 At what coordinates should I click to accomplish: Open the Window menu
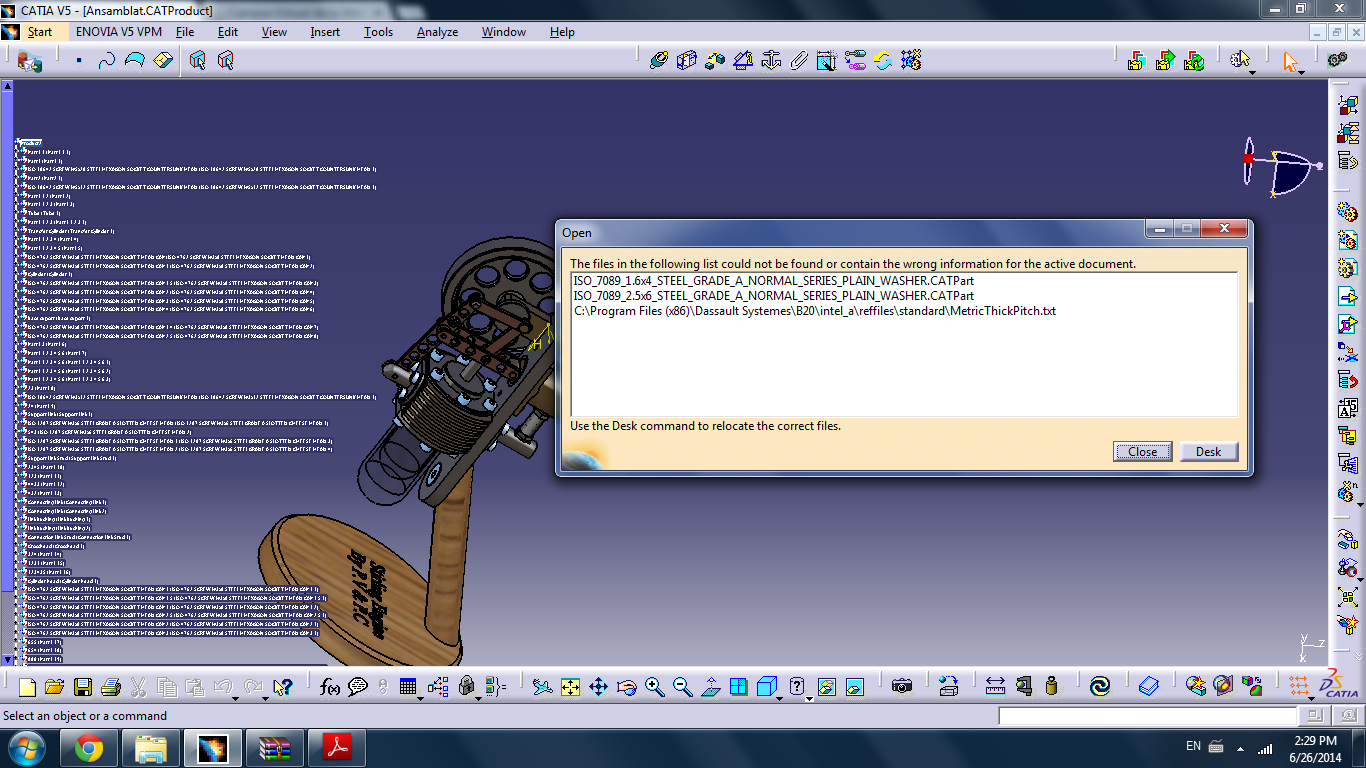pos(504,32)
